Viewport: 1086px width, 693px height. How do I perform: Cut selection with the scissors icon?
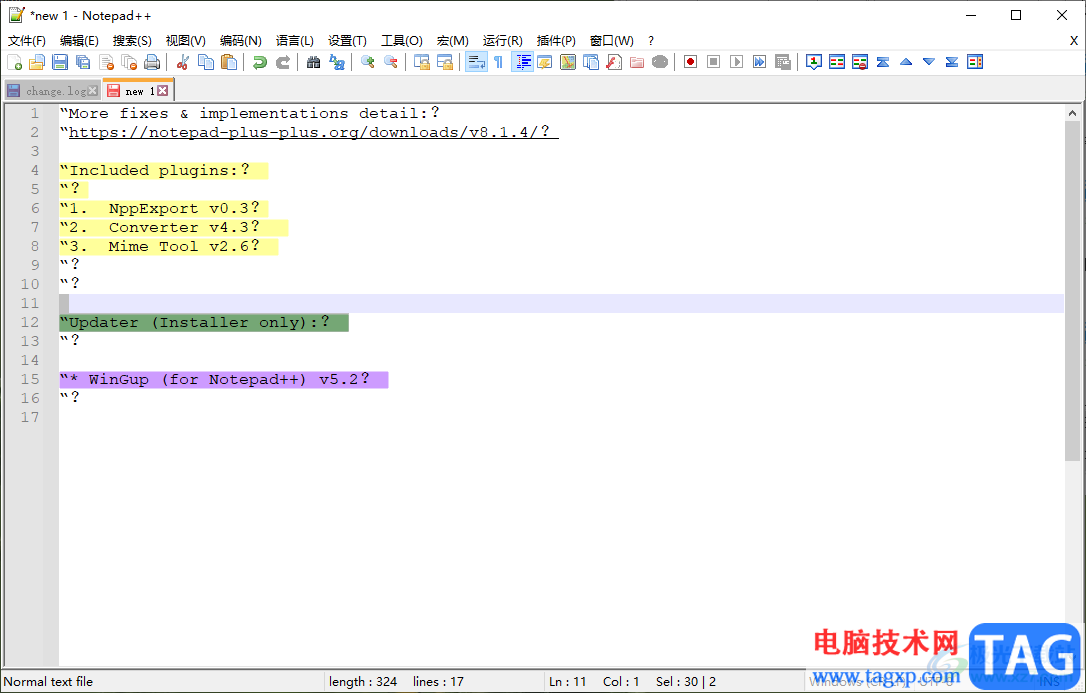coord(183,62)
